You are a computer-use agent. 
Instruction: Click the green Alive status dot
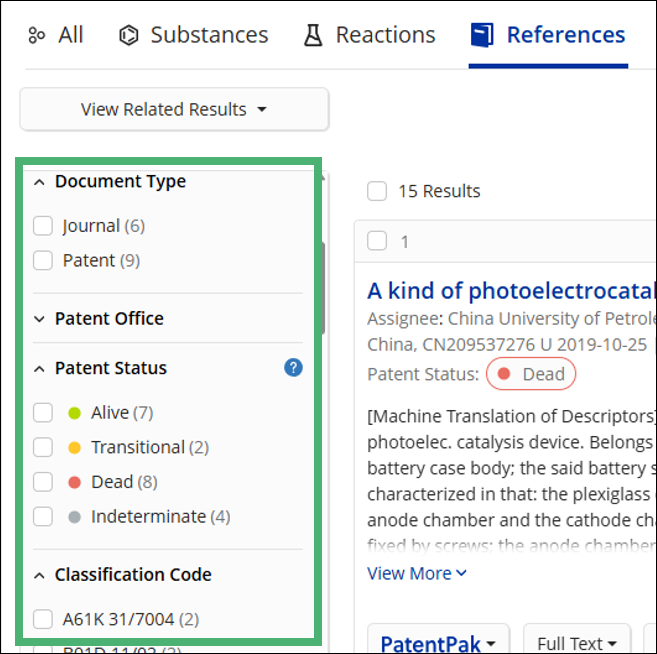tap(75, 413)
